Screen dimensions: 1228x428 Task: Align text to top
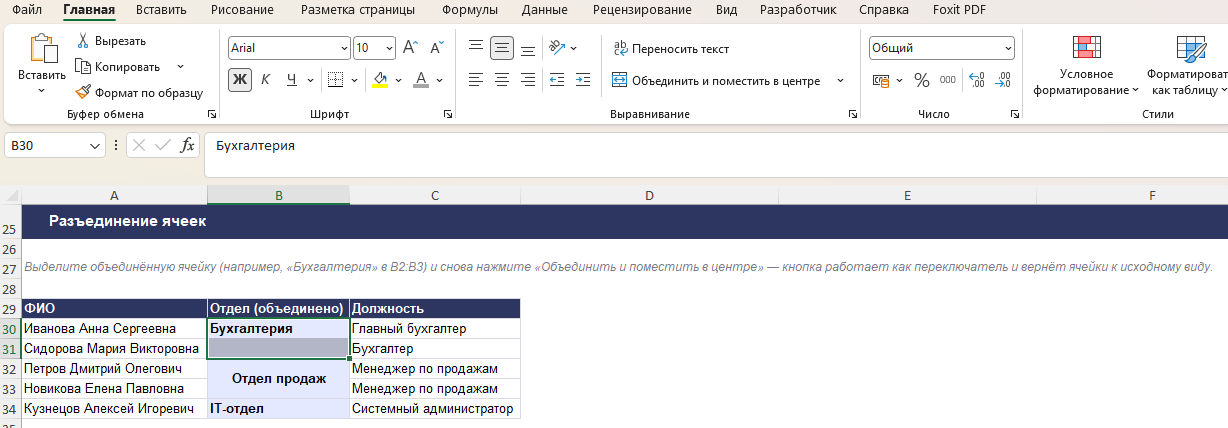click(x=476, y=47)
